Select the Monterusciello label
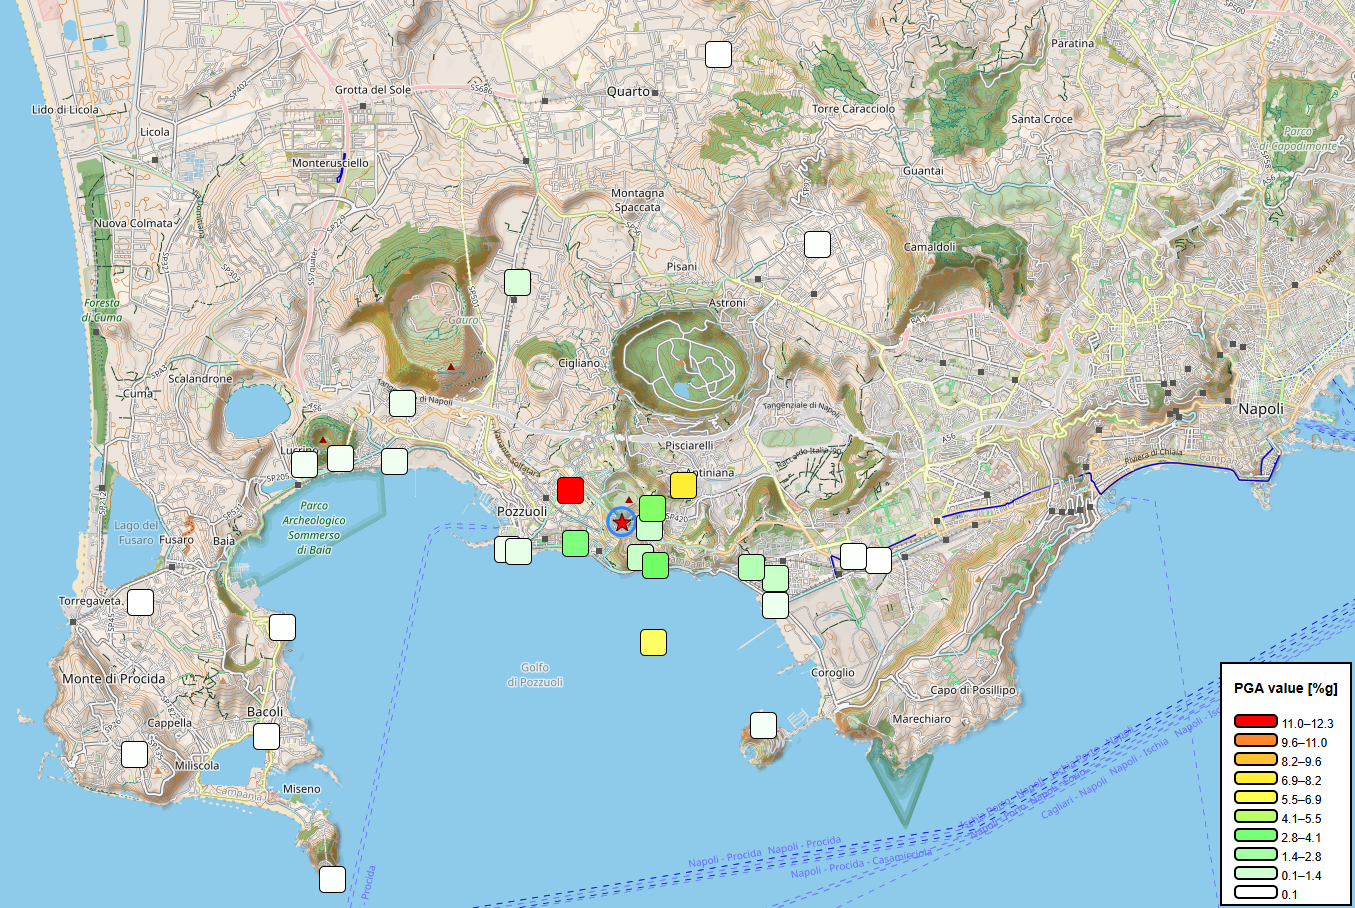 (x=330, y=163)
